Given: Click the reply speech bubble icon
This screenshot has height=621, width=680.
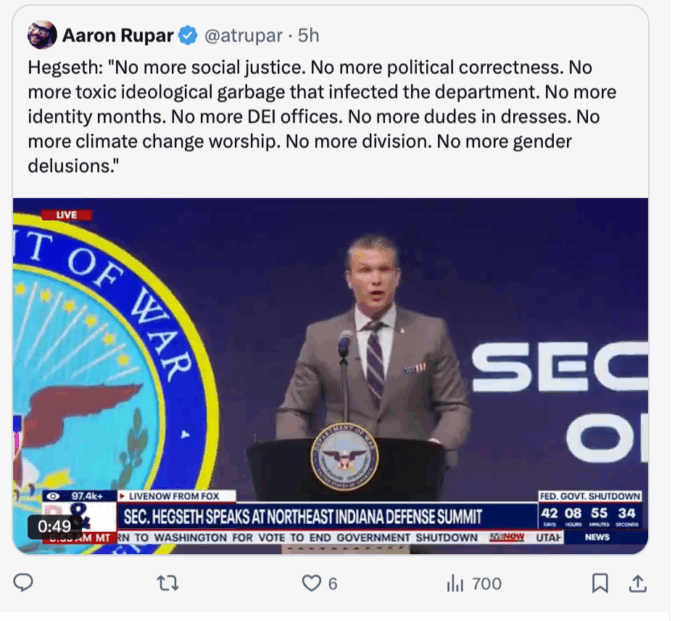Looking at the screenshot, I should [26, 583].
